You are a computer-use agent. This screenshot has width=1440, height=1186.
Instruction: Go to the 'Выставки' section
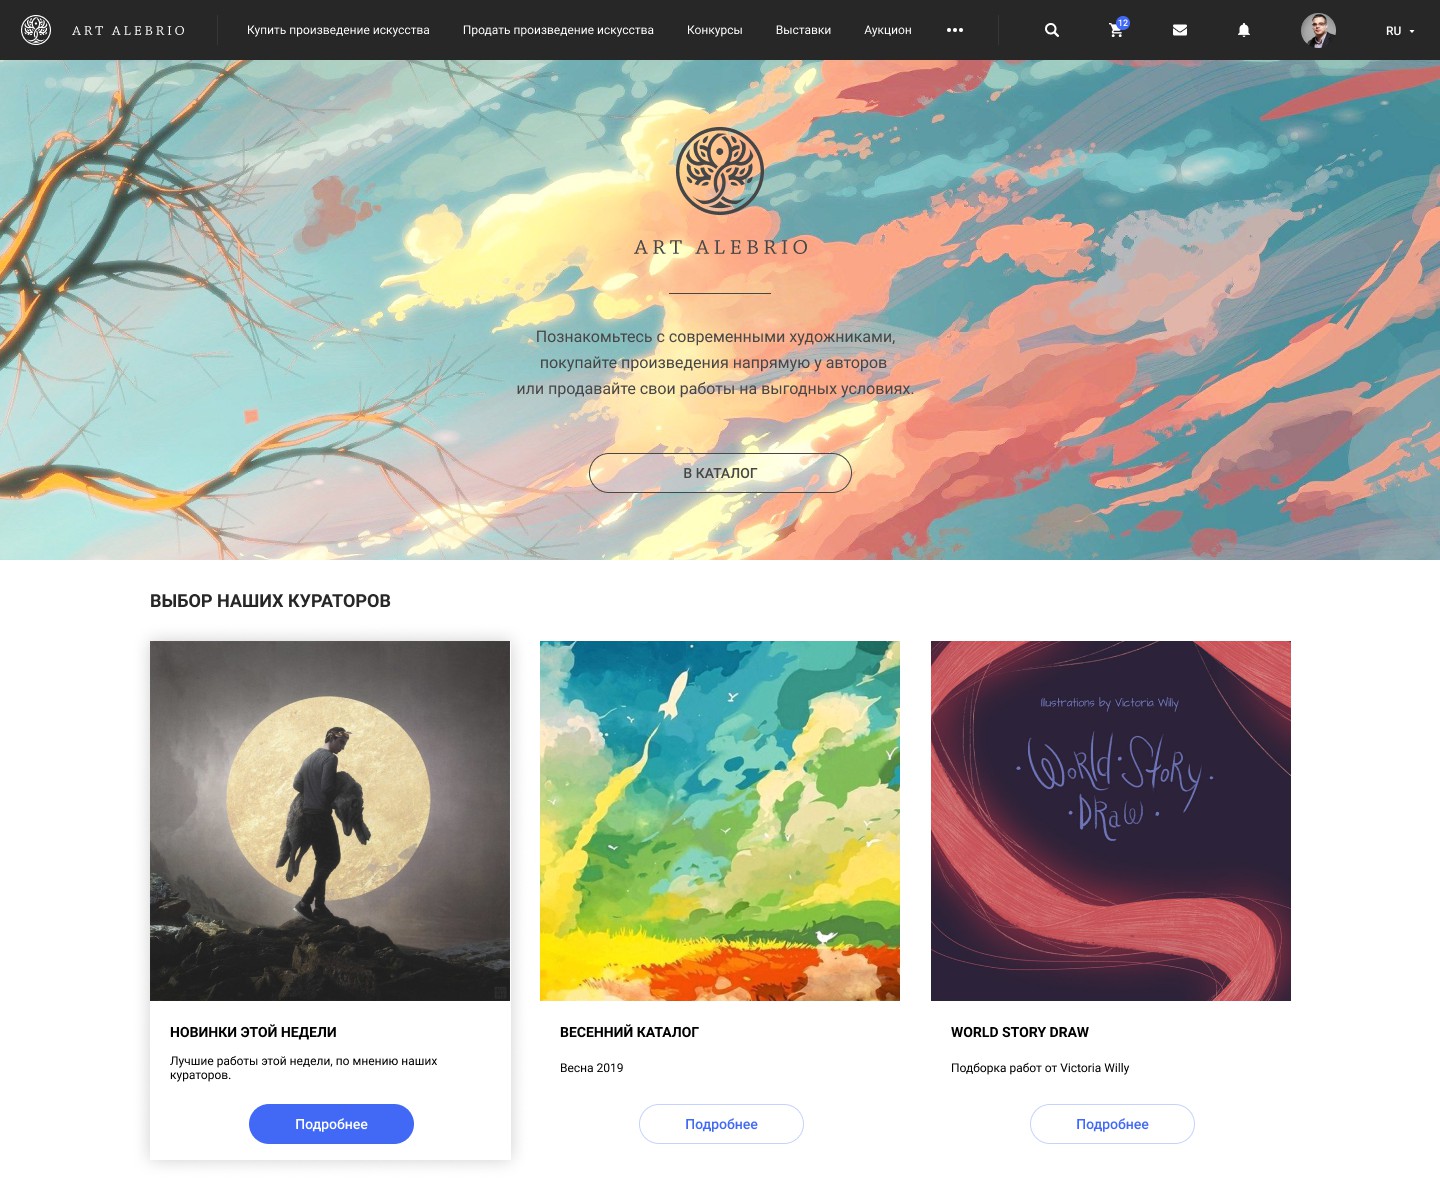tap(803, 30)
